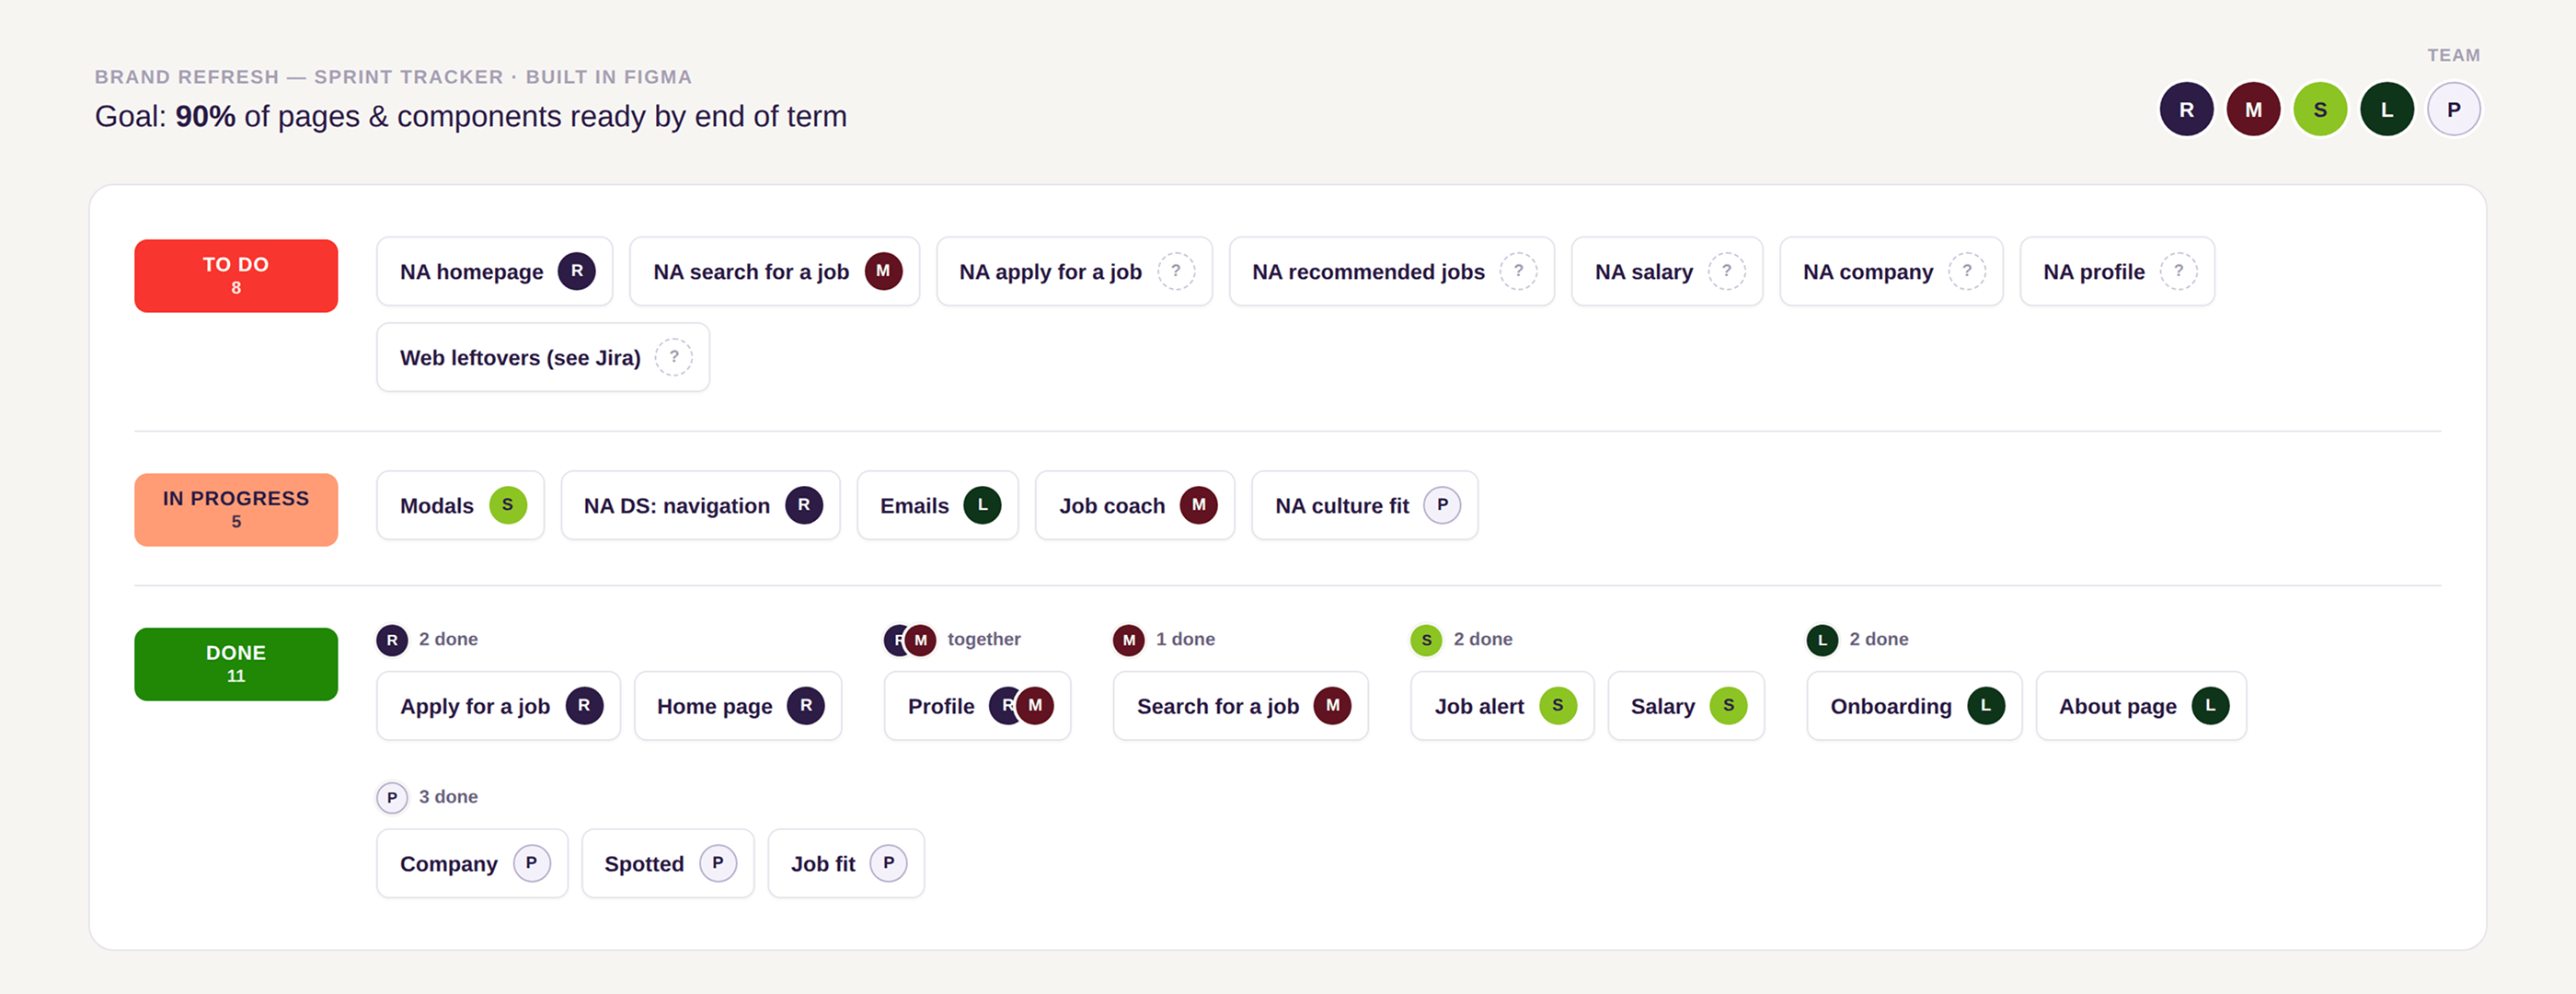
Task: Select the TO DO status label
Action: pyautogui.click(x=236, y=276)
